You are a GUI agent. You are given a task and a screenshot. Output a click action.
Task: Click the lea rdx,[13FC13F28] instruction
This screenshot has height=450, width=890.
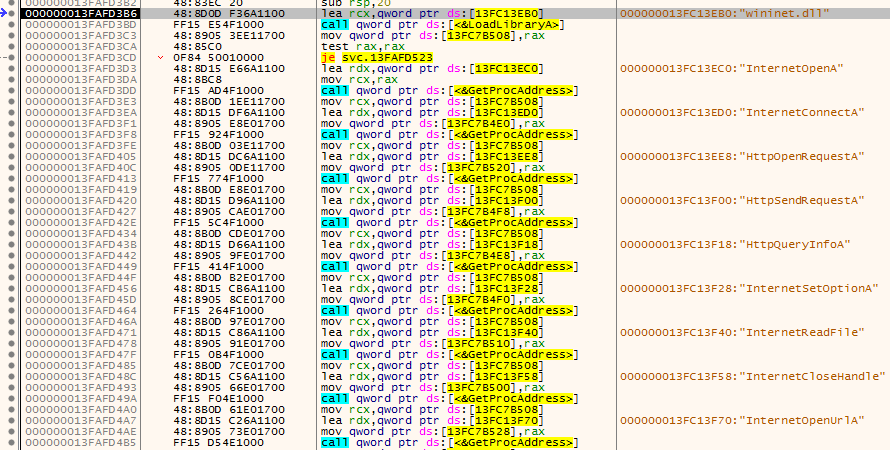(433, 288)
